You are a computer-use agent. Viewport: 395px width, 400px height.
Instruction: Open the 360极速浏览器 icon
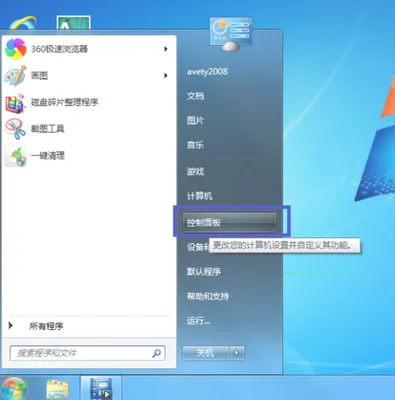coord(16,49)
